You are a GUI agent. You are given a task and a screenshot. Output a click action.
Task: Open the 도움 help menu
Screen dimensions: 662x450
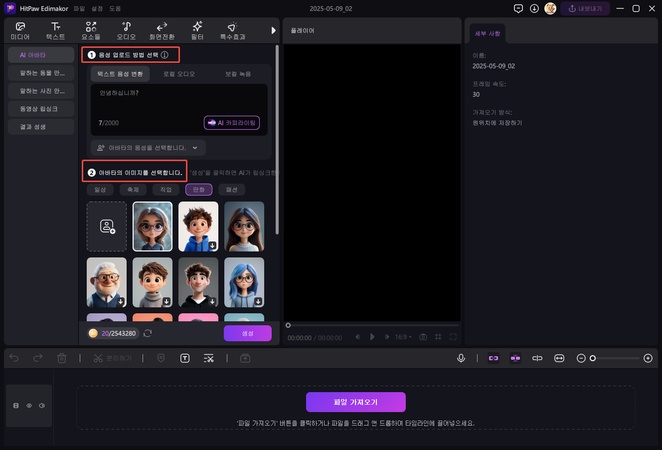115,8
